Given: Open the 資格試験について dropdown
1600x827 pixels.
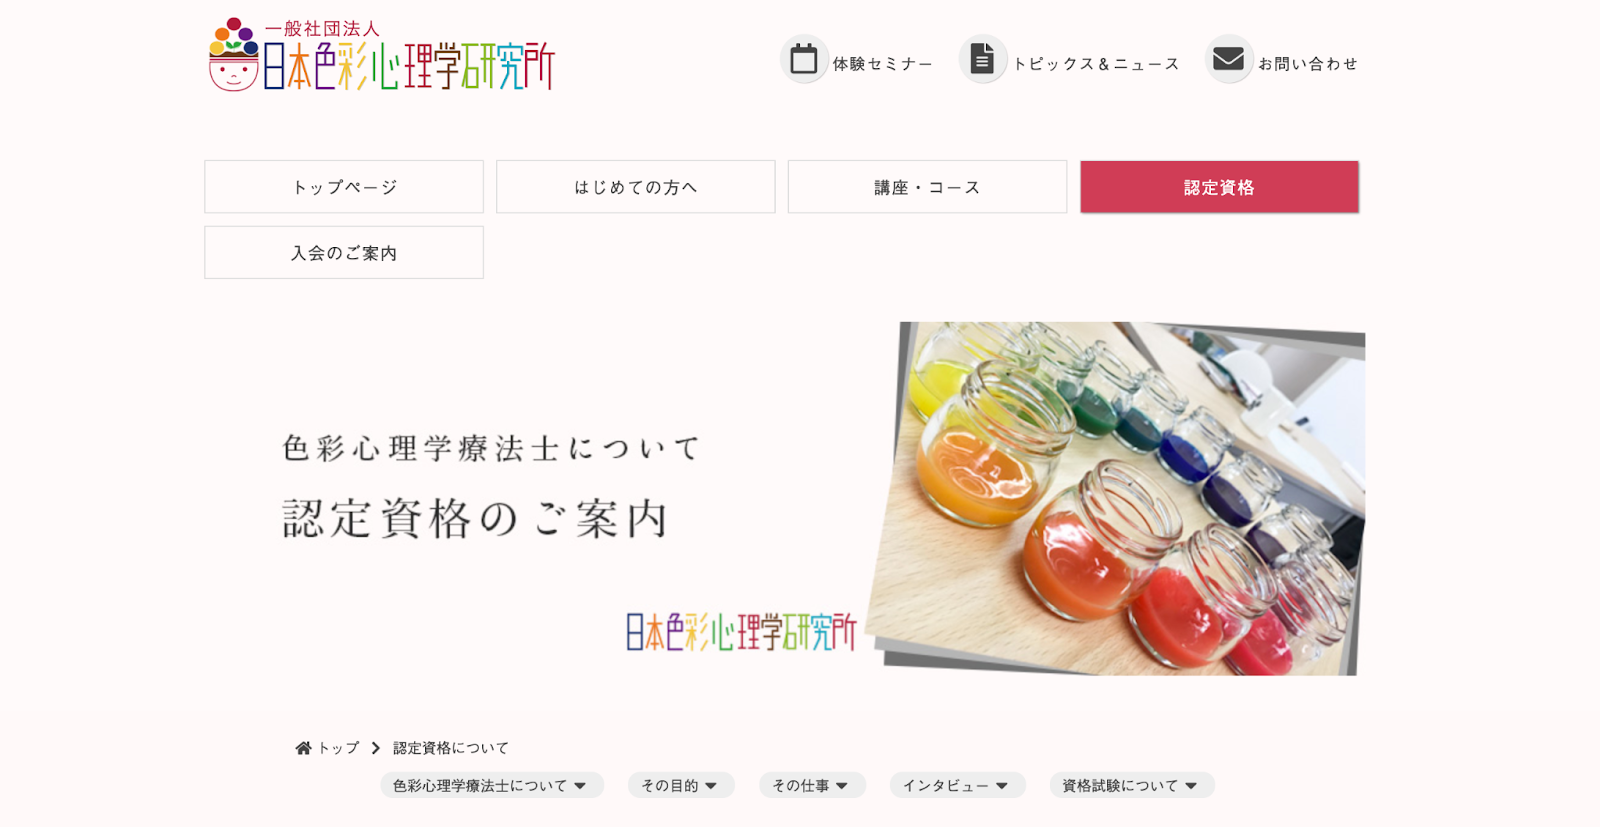Looking at the screenshot, I should point(1131,785).
